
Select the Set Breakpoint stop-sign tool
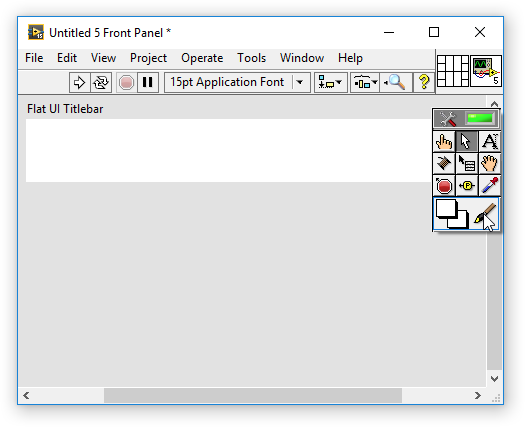(444, 186)
